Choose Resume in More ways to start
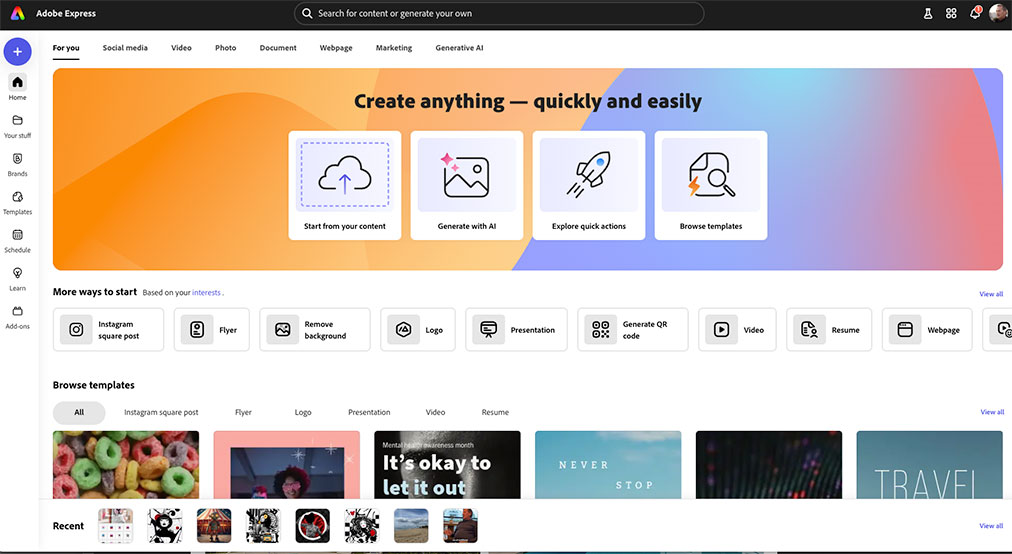 829,329
